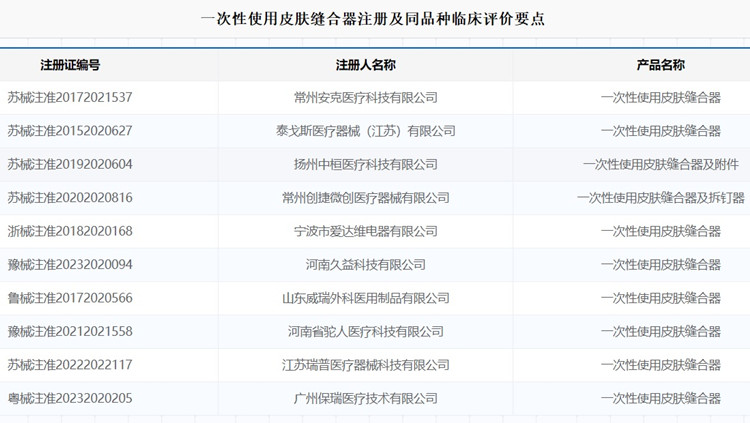
Task: Open registration number 苏械注准20152020627
Action: click(x=70, y=131)
